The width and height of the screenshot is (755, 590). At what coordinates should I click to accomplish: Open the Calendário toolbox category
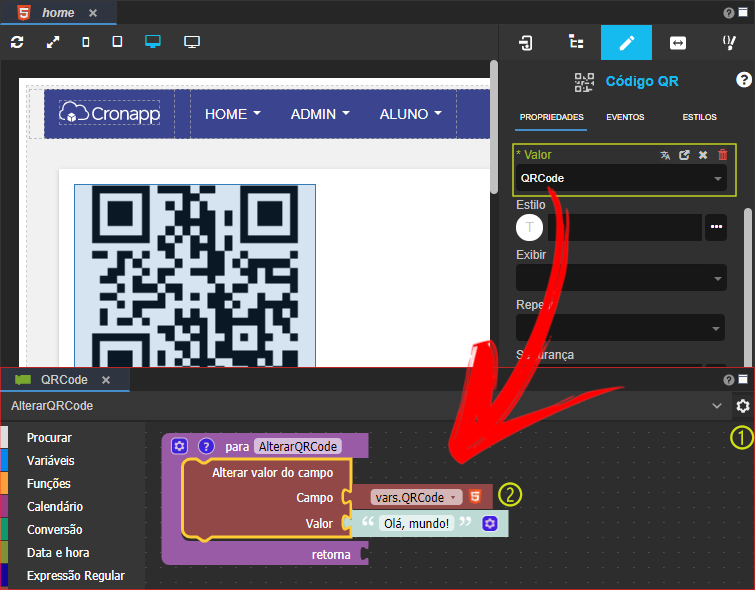click(55, 507)
